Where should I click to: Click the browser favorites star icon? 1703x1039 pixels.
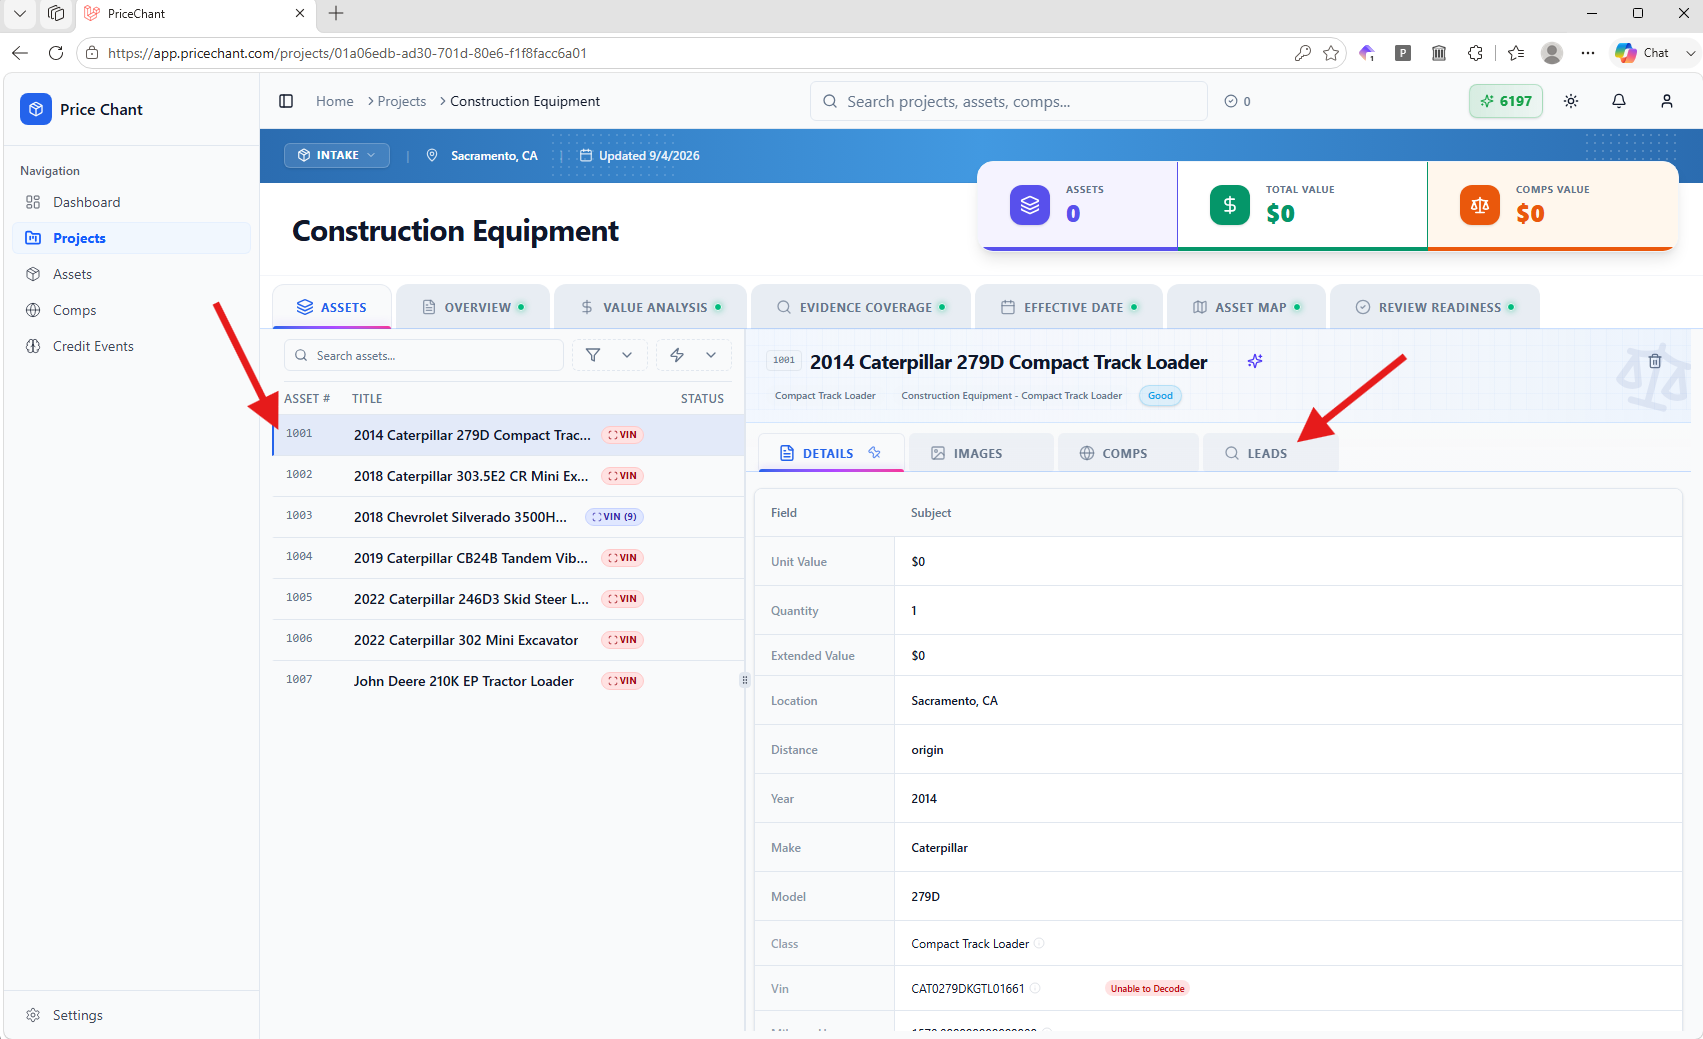pyautogui.click(x=1331, y=53)
